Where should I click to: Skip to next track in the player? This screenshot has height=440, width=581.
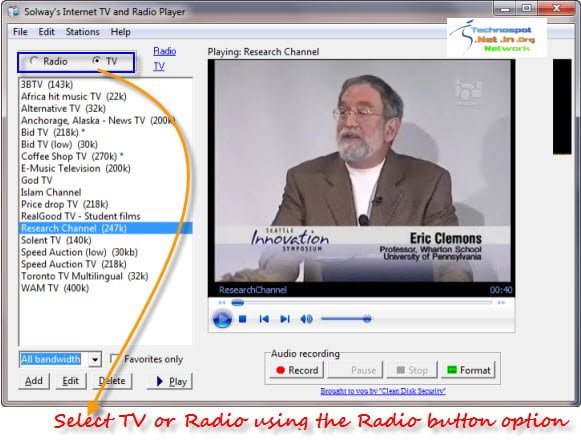coord(285,319)
